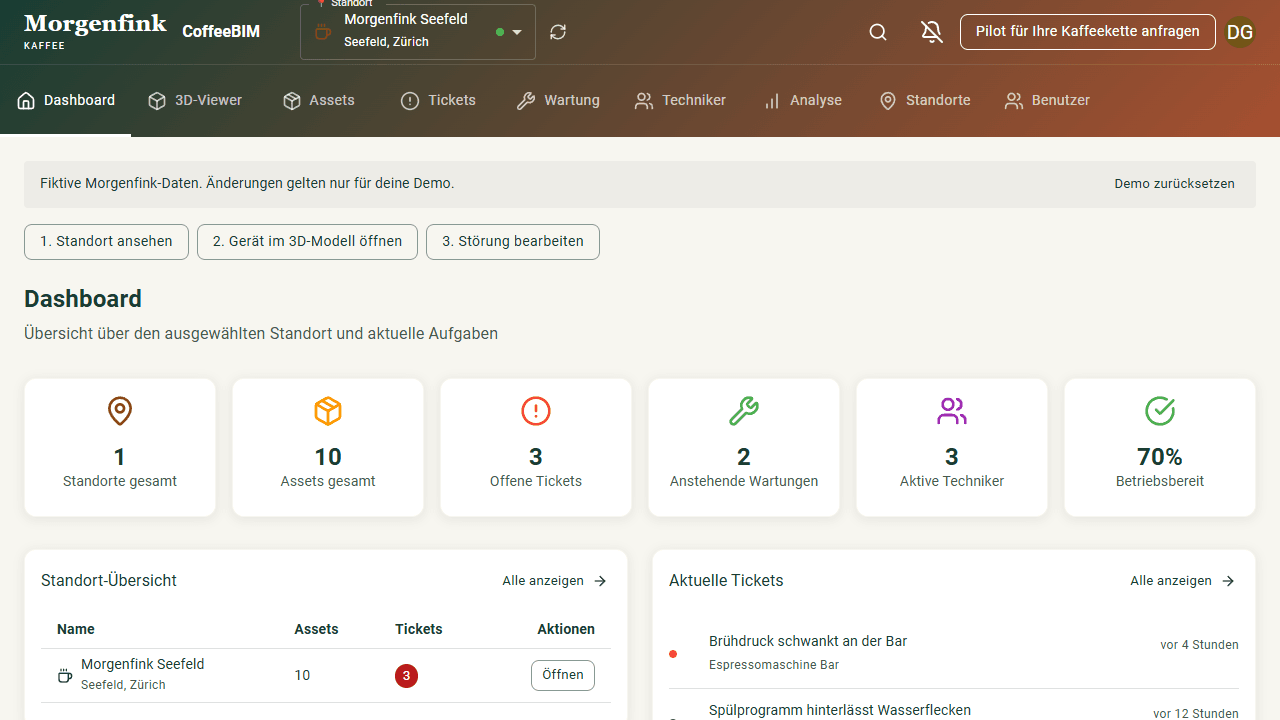Open the Standorte gesamt card

(120, 448)
